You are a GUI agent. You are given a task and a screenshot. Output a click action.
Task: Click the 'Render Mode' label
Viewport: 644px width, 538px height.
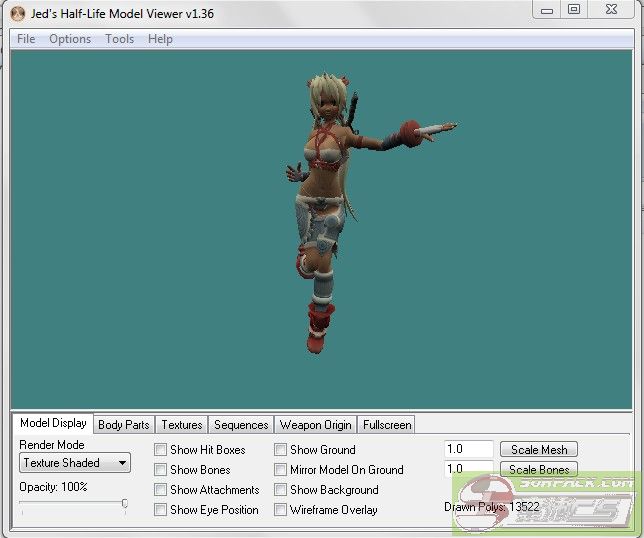click(x=52, y=445)
